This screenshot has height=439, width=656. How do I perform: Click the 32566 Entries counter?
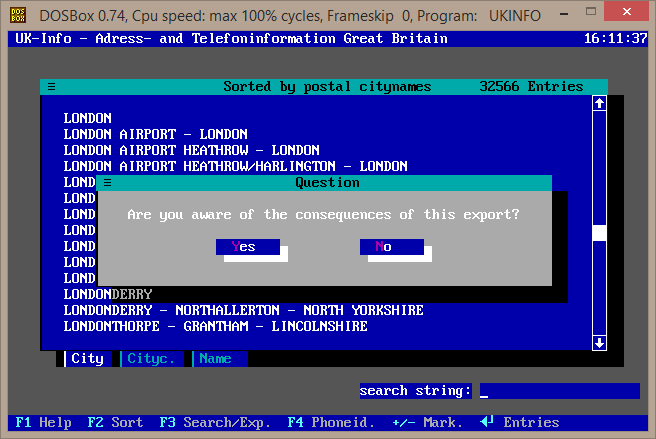tap(531, 87)
